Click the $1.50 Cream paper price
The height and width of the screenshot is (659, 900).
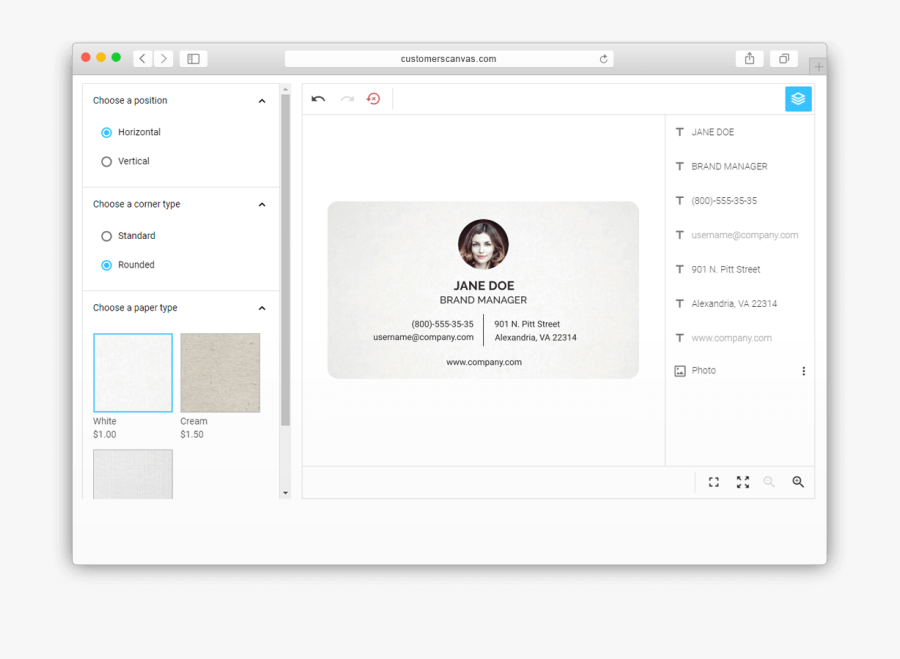coord(192,435)
